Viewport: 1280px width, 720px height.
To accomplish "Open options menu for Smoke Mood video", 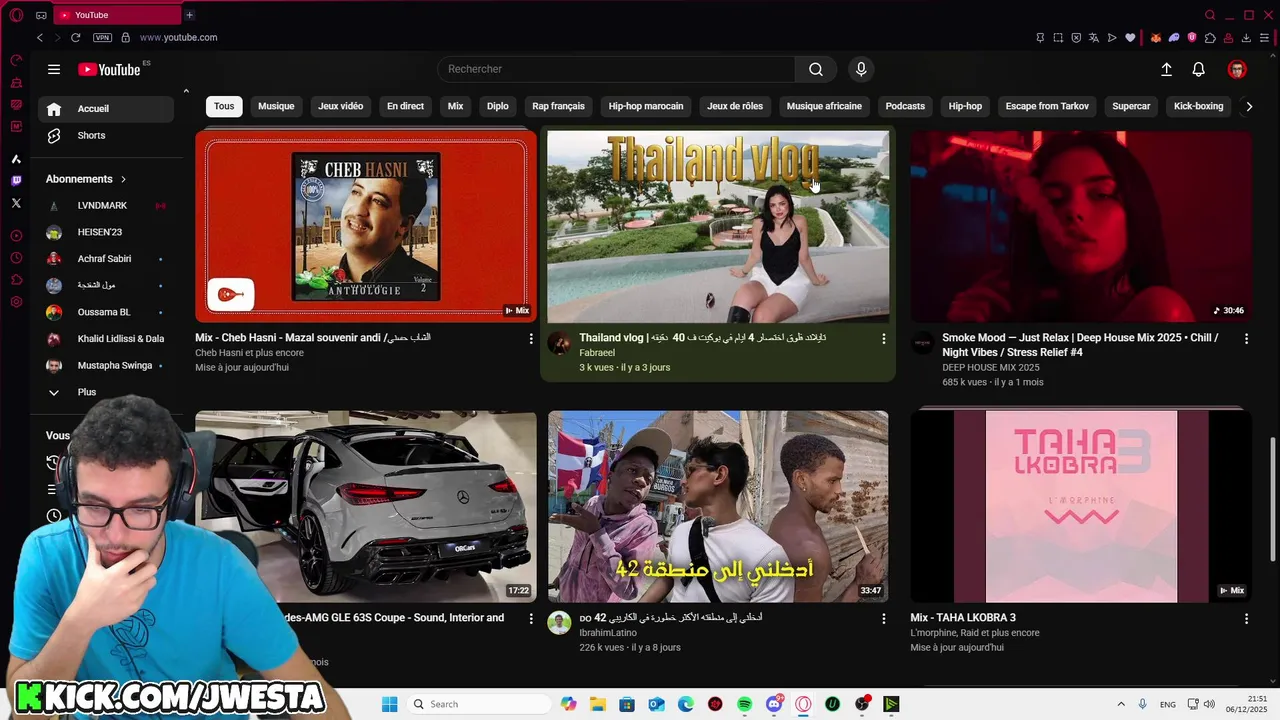I will [1246, 339].
